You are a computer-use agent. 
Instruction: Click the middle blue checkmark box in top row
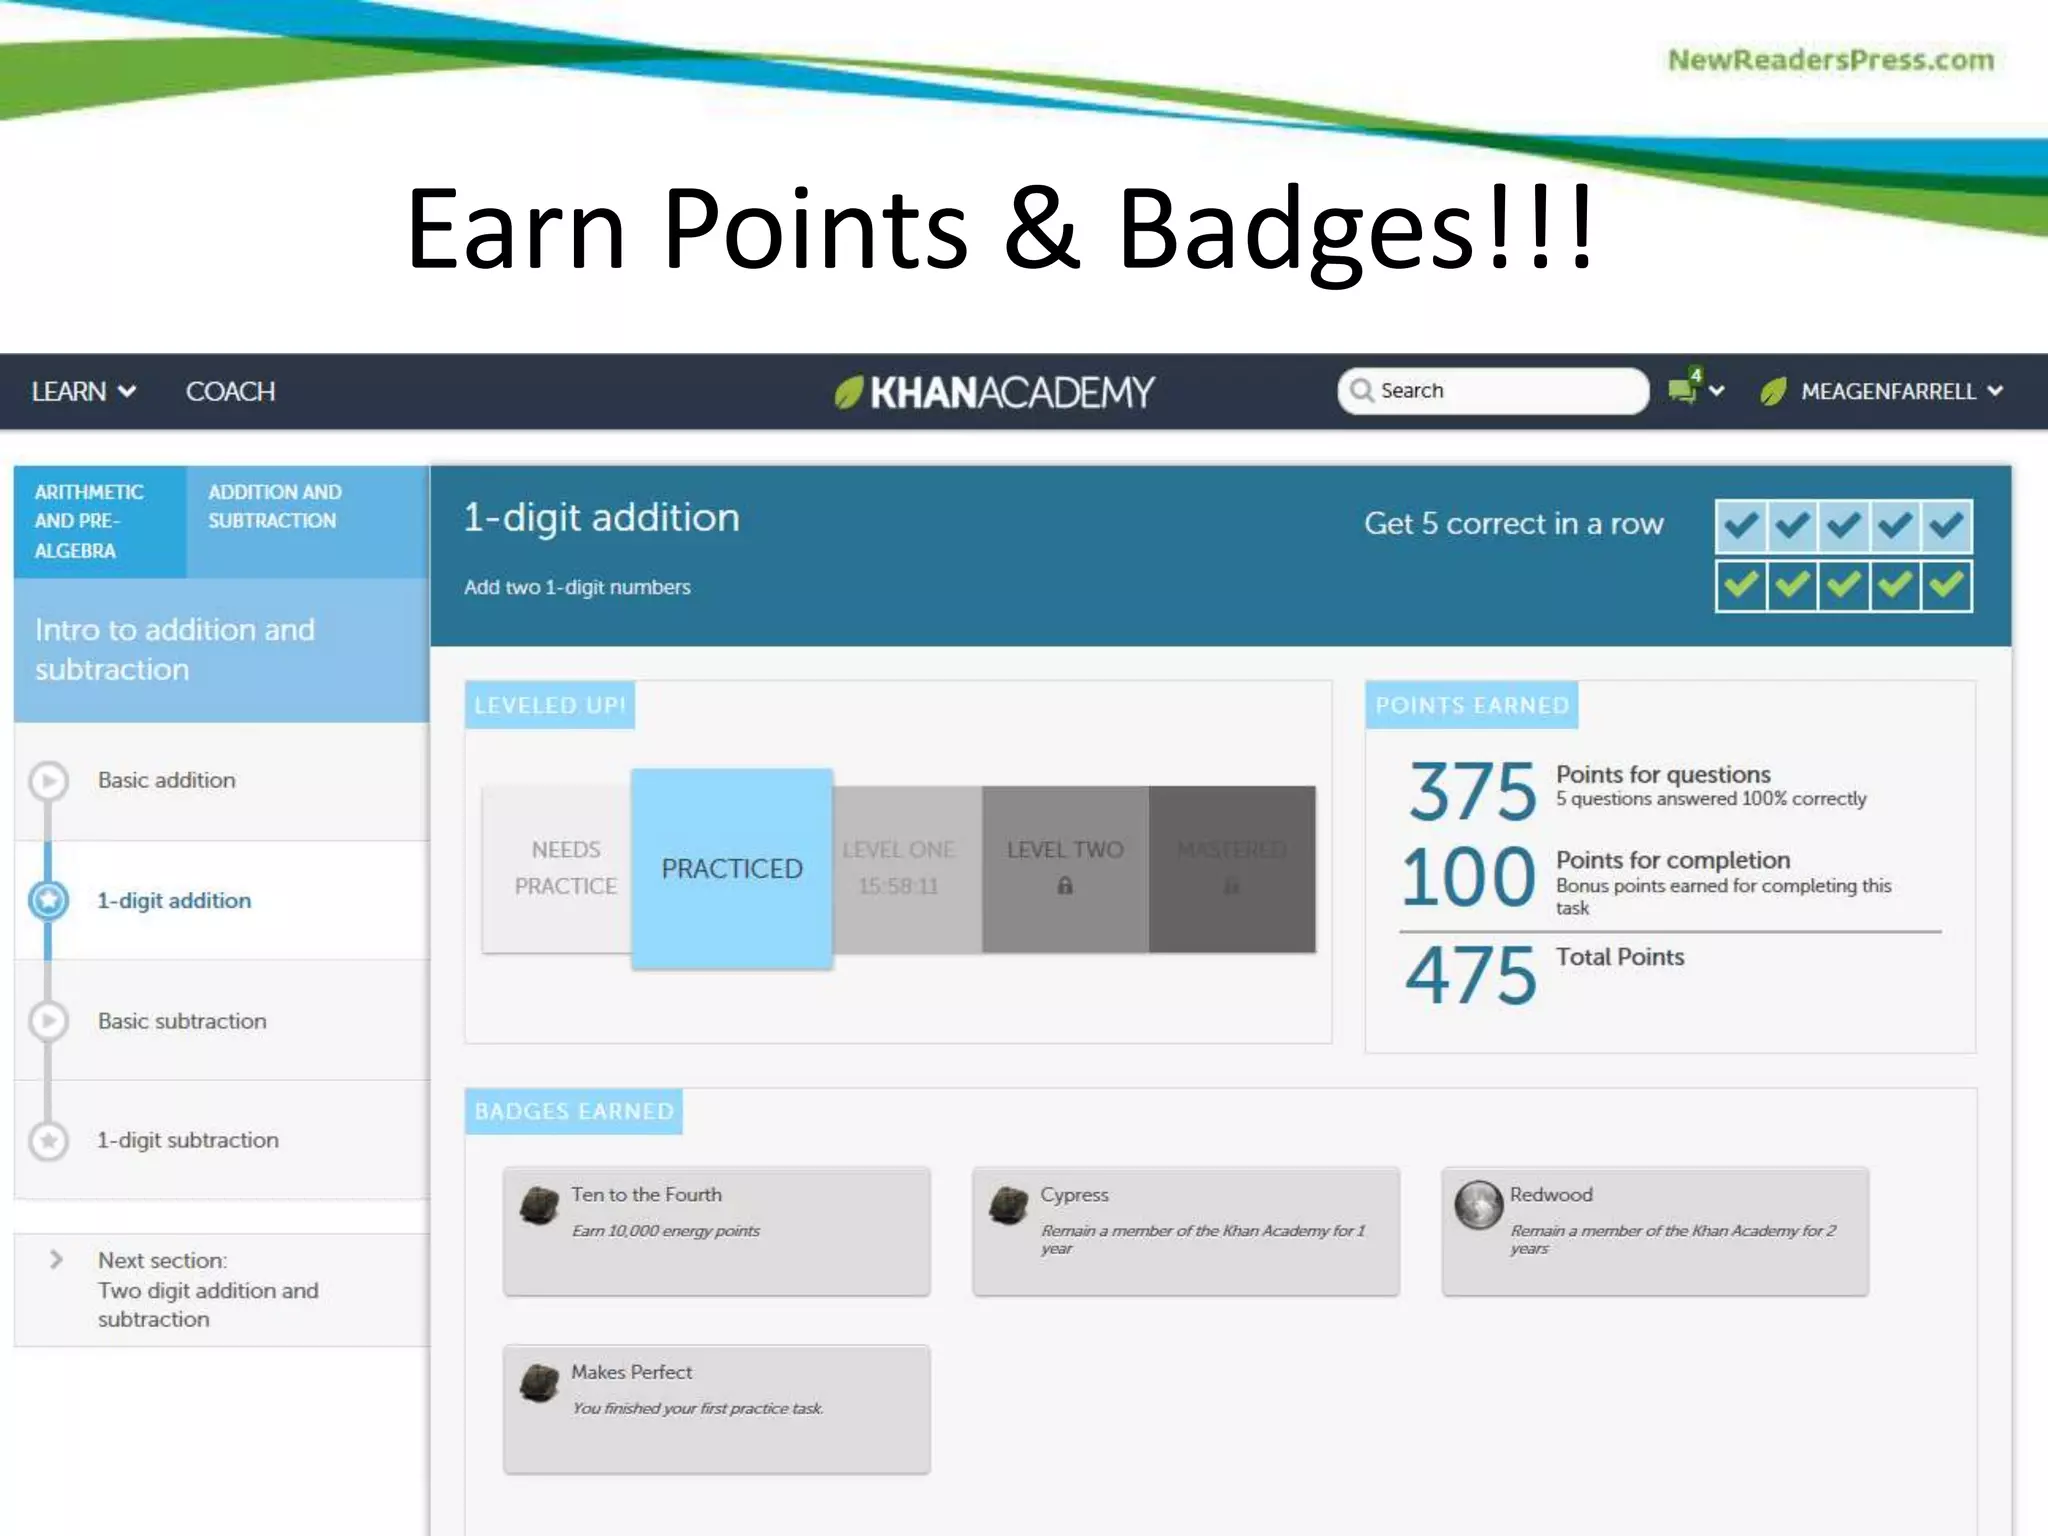coord(1844,526)
